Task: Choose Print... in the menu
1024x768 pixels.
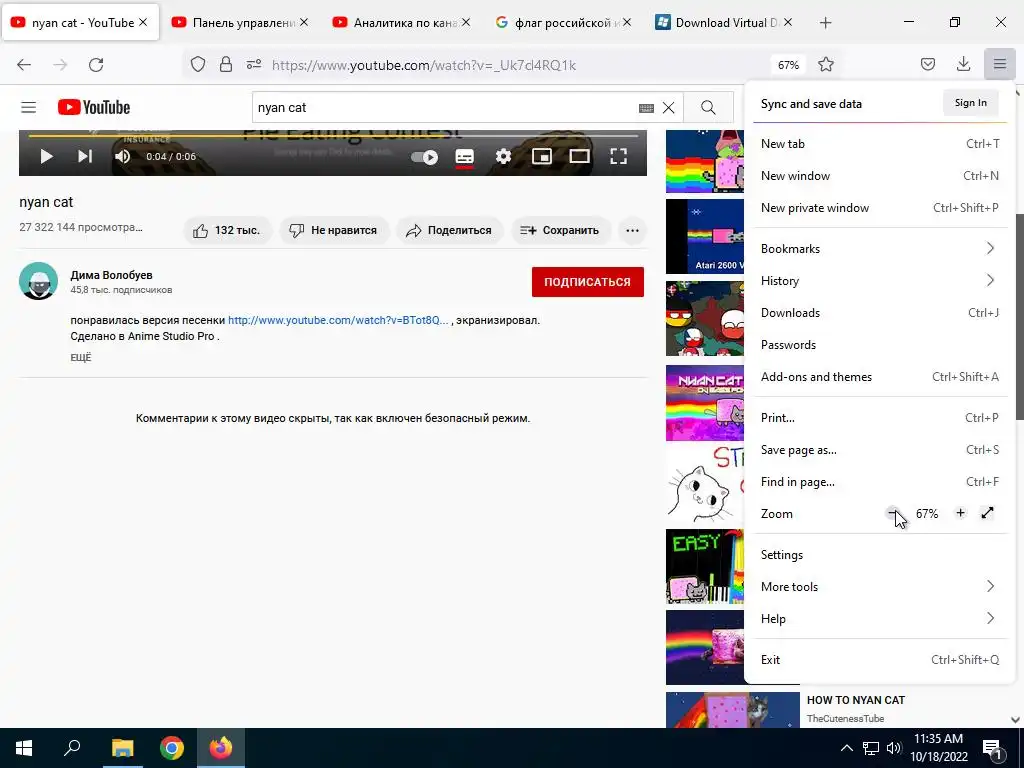Action: pyautogui.click(x=880, y=418)
